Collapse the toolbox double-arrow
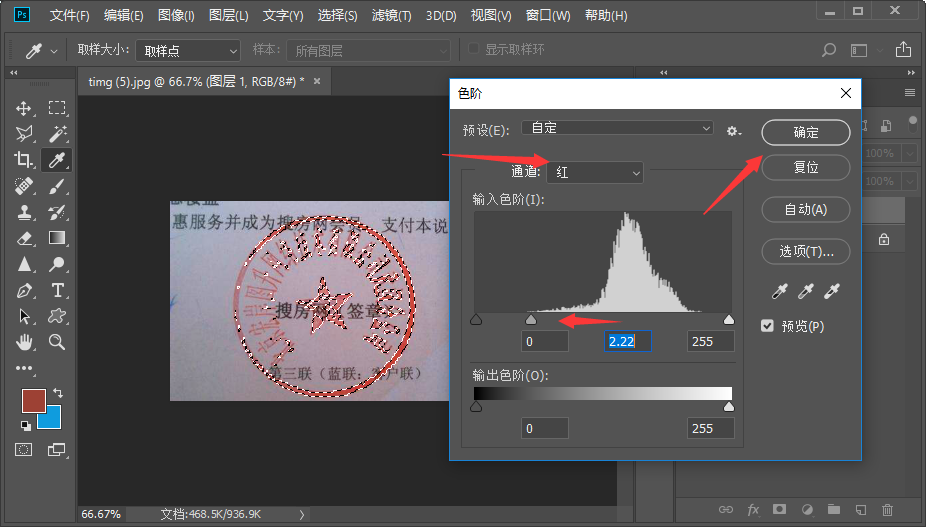The image size is (926, 527). pyautogui.click(x=14, y=73)
